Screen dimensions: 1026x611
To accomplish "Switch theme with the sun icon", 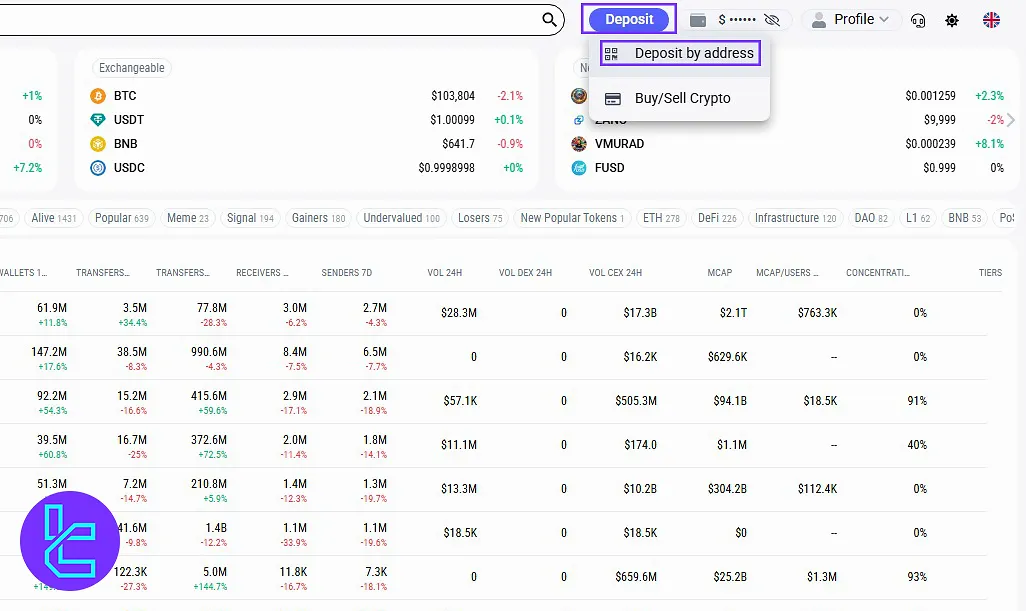I will [x=951, y=20].
